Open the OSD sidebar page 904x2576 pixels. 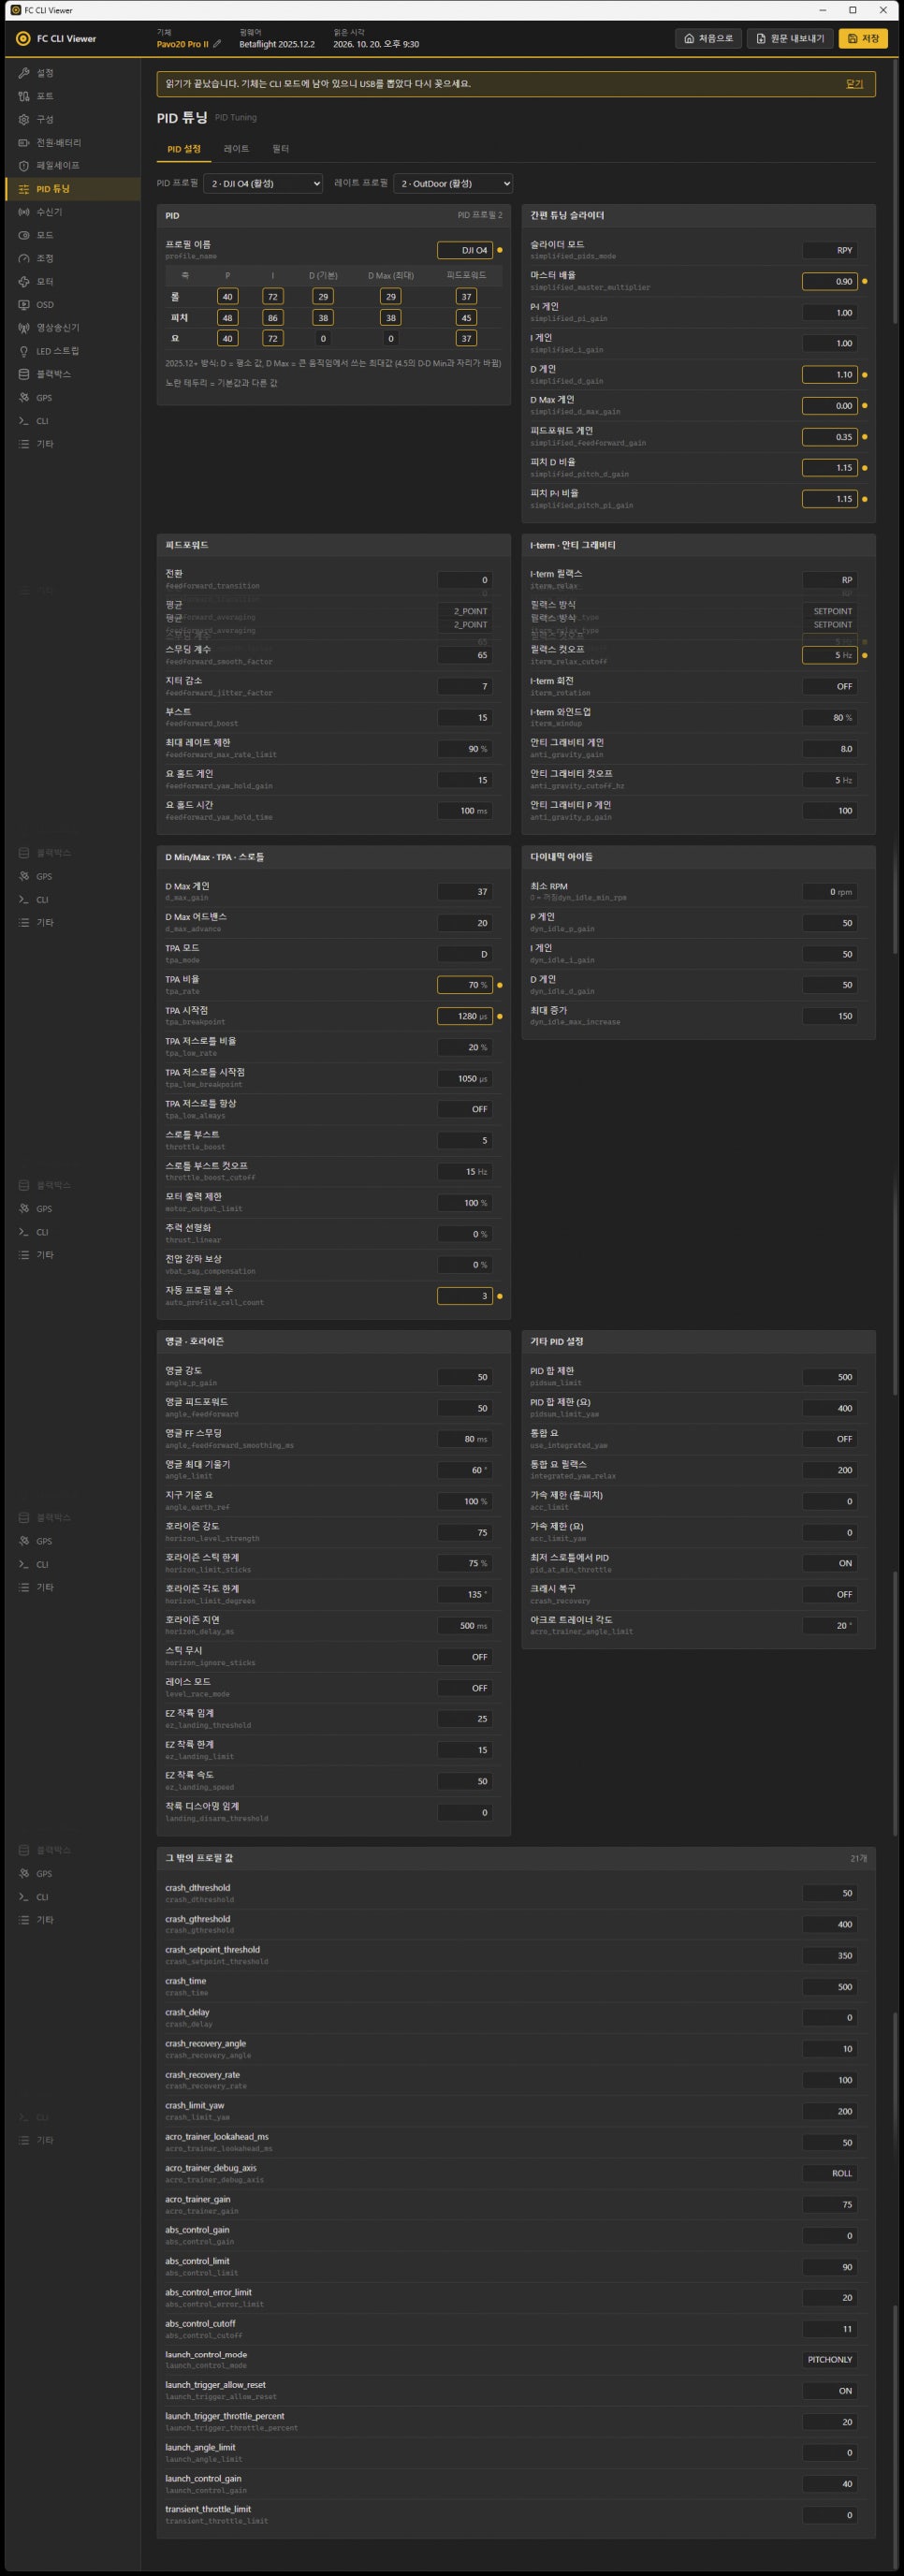pos(72,304)
